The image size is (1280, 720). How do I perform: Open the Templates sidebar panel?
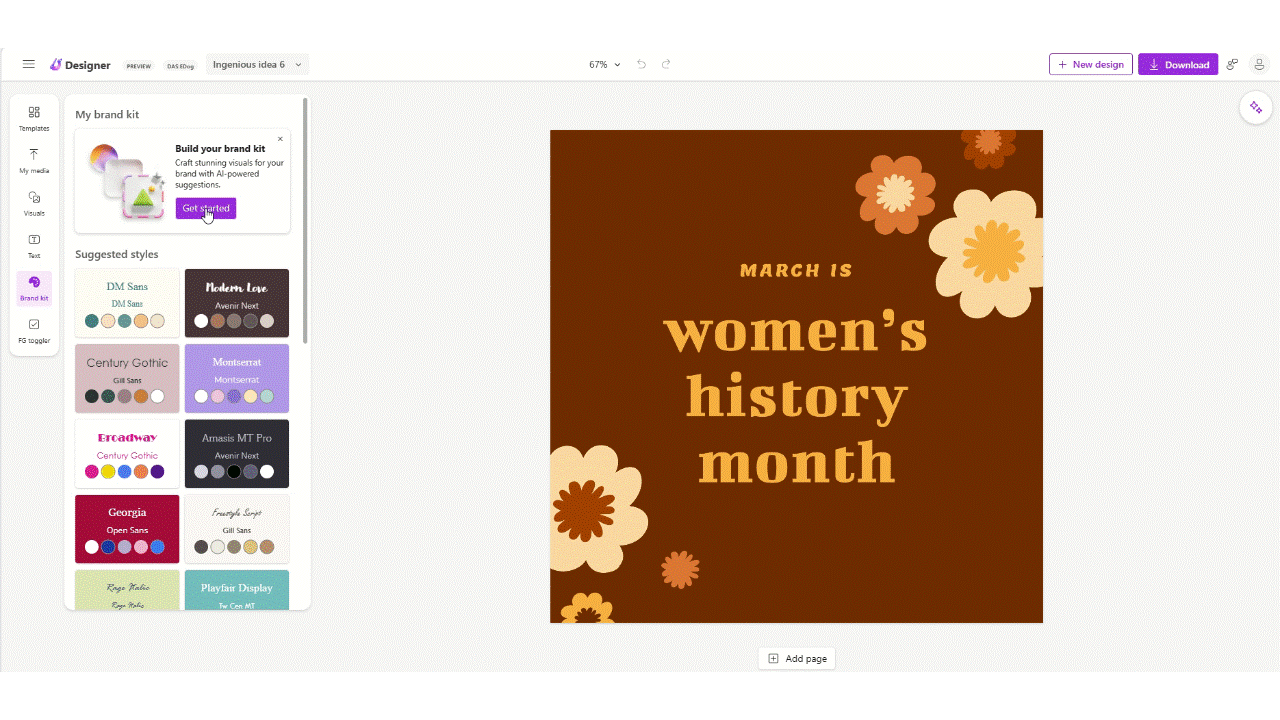point(34,119)
